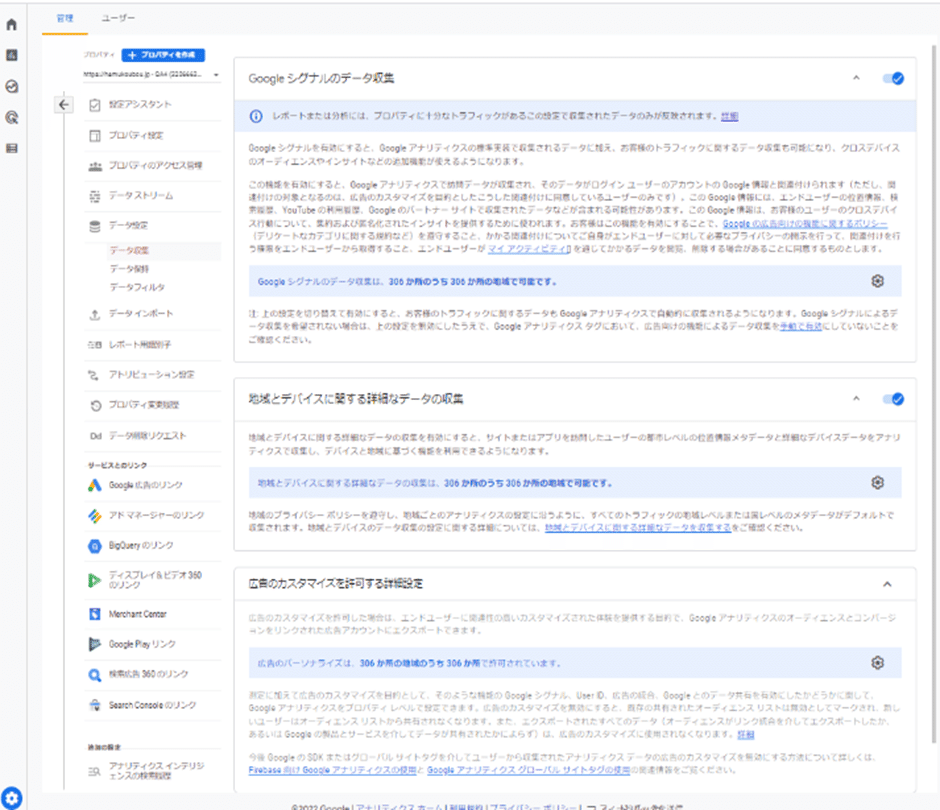Click the BigQuery のリンク hexagon icon
Viewport: 940px width, 810px height.
coord(95,546)
